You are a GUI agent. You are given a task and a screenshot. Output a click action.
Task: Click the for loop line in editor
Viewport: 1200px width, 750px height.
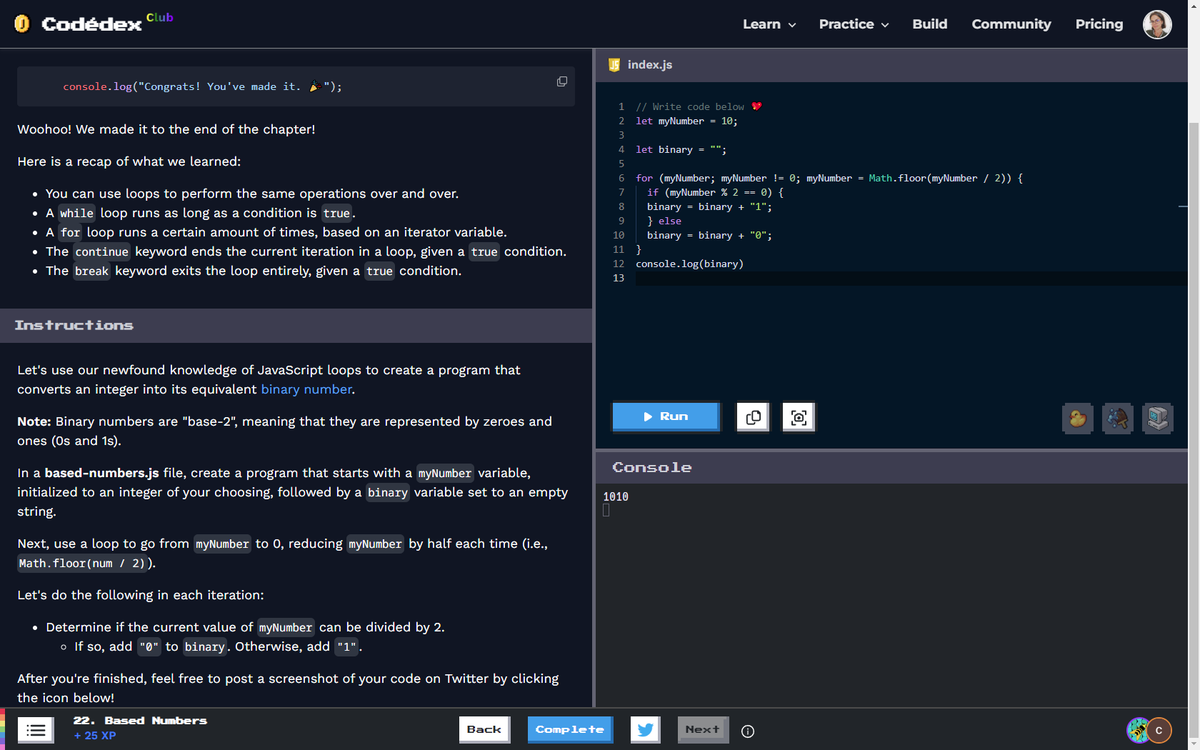[x=828, y=178]
